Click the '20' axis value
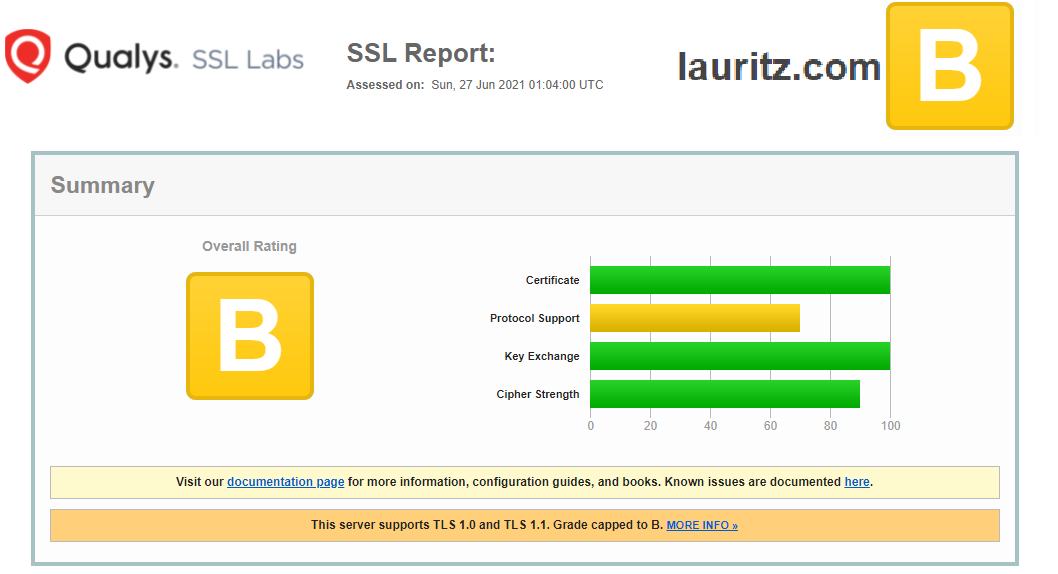The height and width of the screenshot is (574, 1058). click(x=650, y=426)
